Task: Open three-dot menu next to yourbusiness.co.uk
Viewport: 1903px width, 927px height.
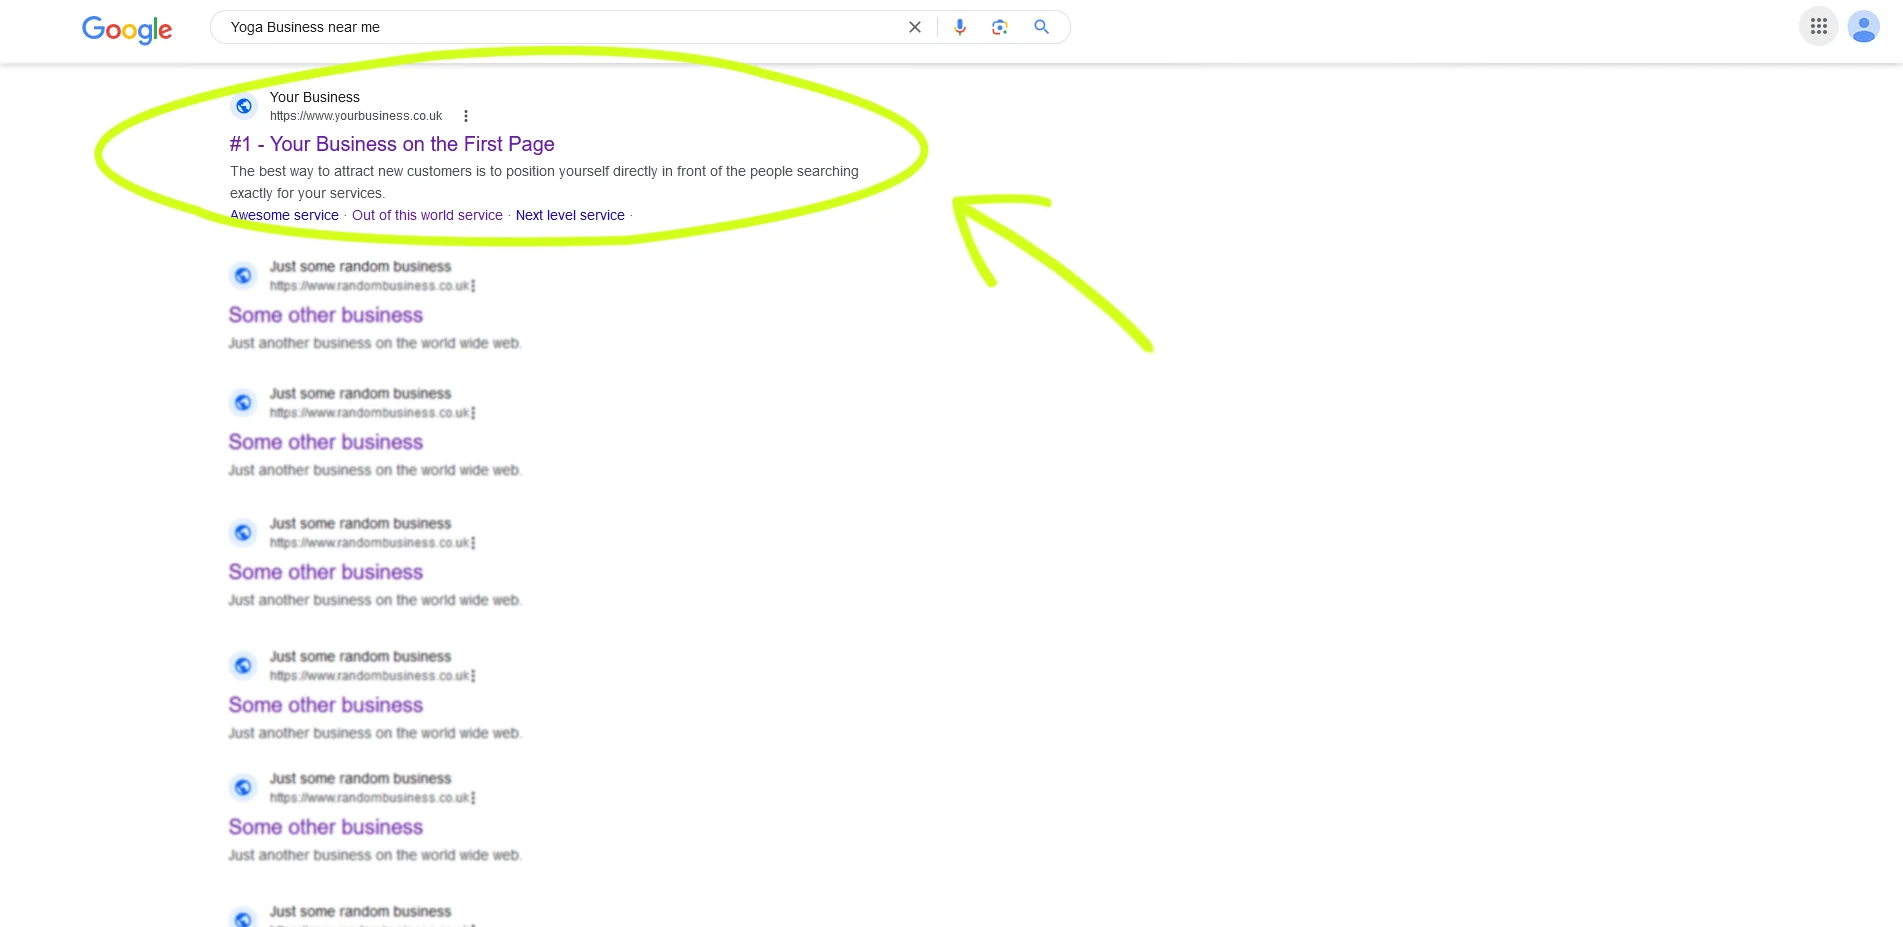Action: 466,116
